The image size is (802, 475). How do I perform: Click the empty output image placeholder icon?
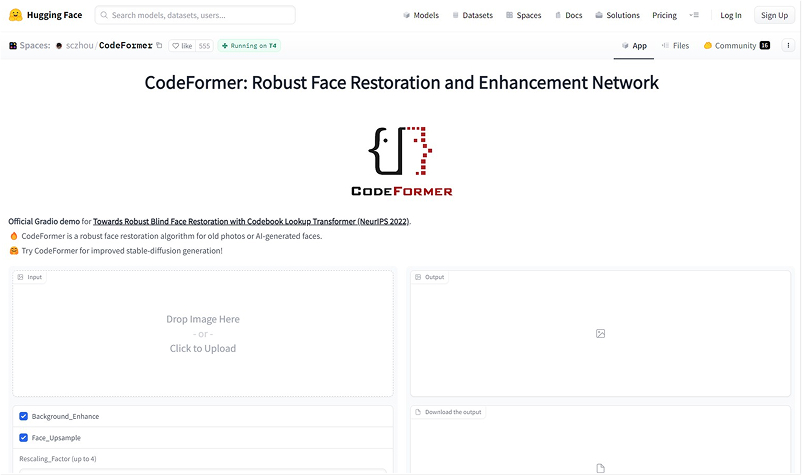coord(600,334)
